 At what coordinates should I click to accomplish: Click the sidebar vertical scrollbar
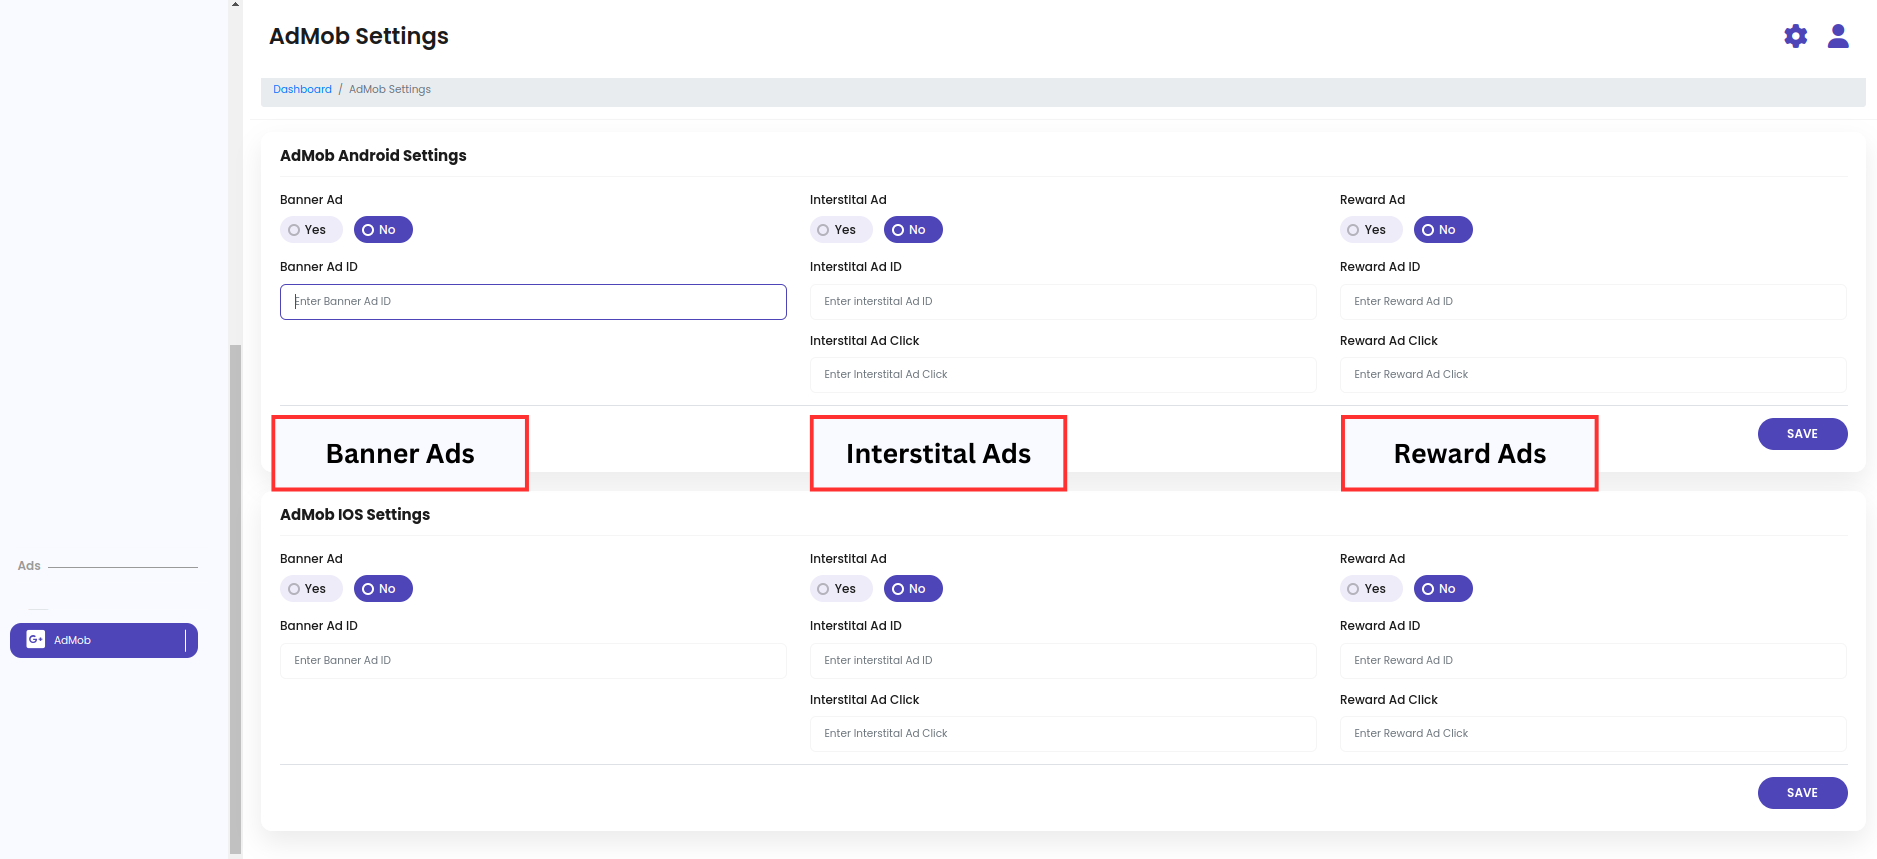click(x=235, y=600)
